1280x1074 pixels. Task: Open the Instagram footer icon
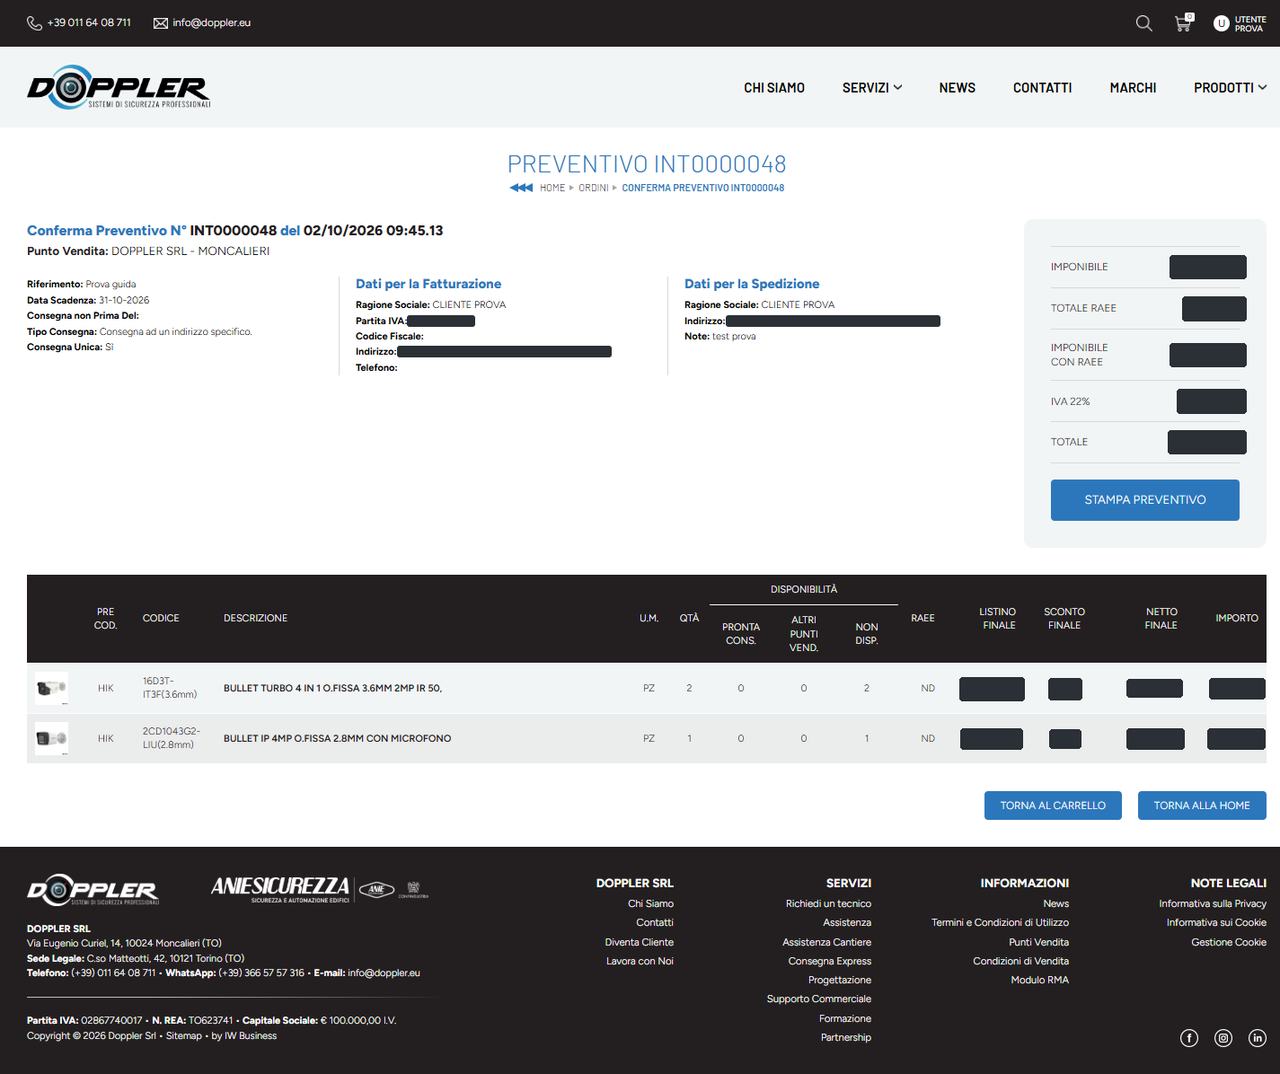click(1223, 1038)
